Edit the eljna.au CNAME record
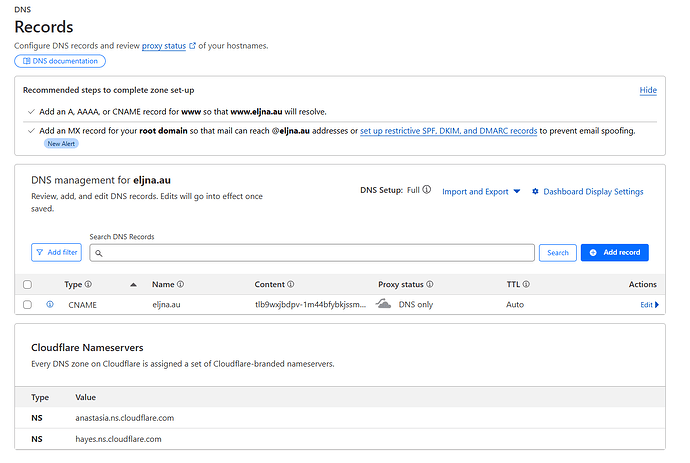 click(649, 305)
